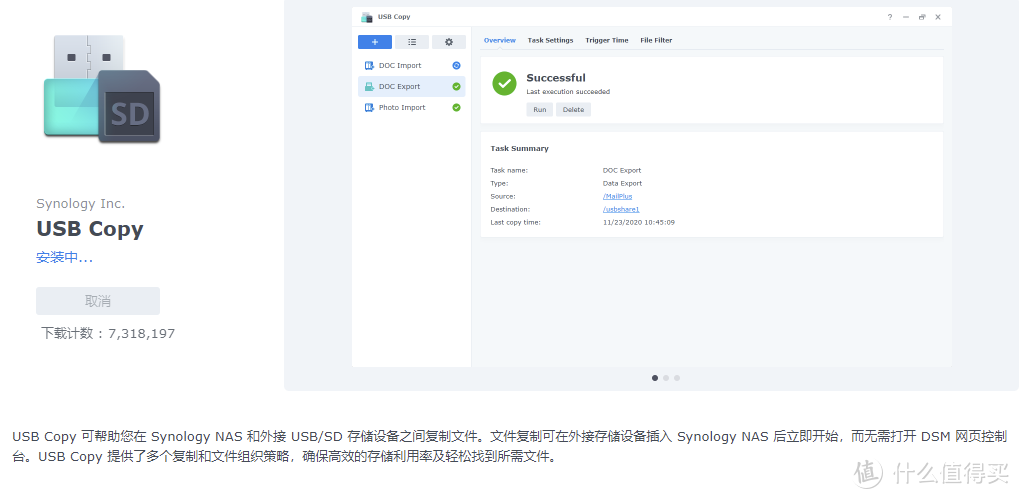Open the Task Settings tab
This screenshot has width=1020, height=499.
coord(550,41)
